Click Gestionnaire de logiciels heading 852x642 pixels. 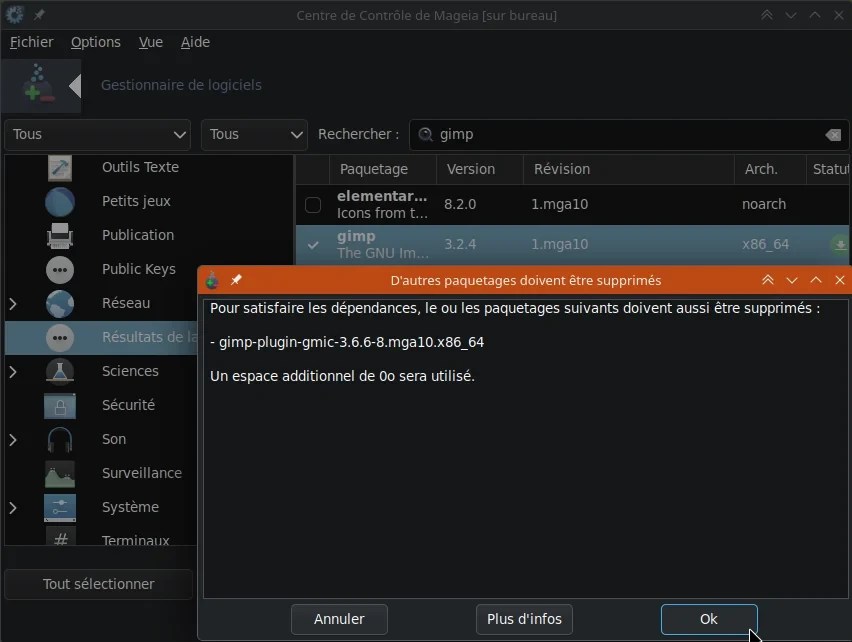click(x=181, y=85)
